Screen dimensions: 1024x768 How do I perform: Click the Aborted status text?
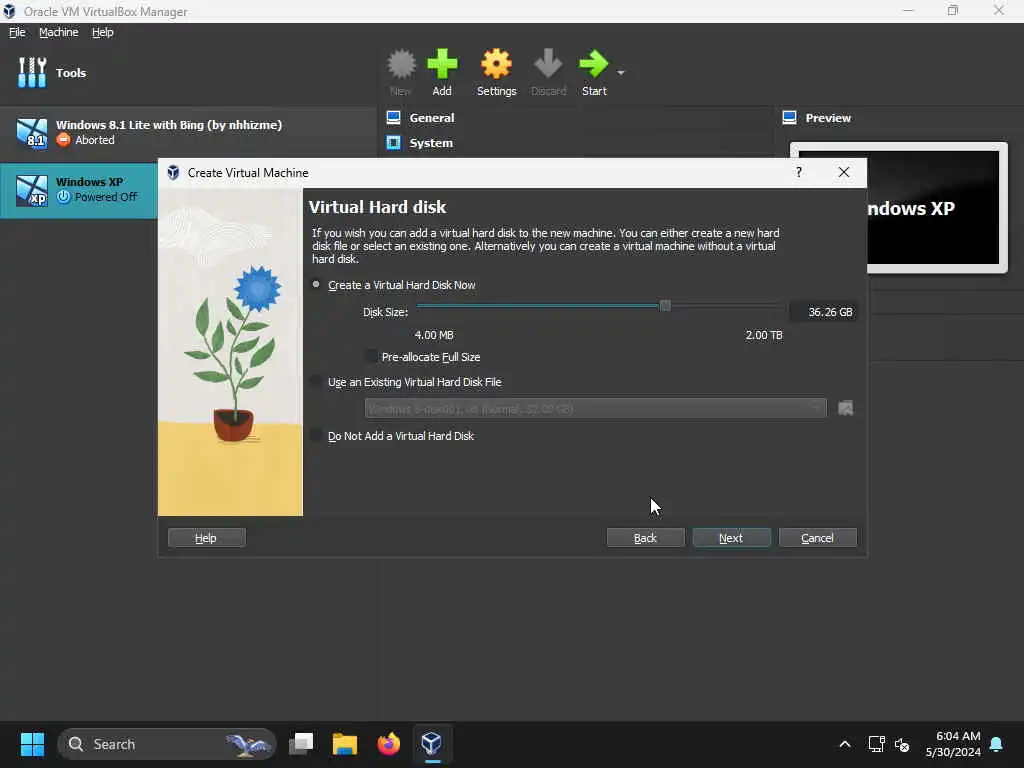click(x=95, y=140)
